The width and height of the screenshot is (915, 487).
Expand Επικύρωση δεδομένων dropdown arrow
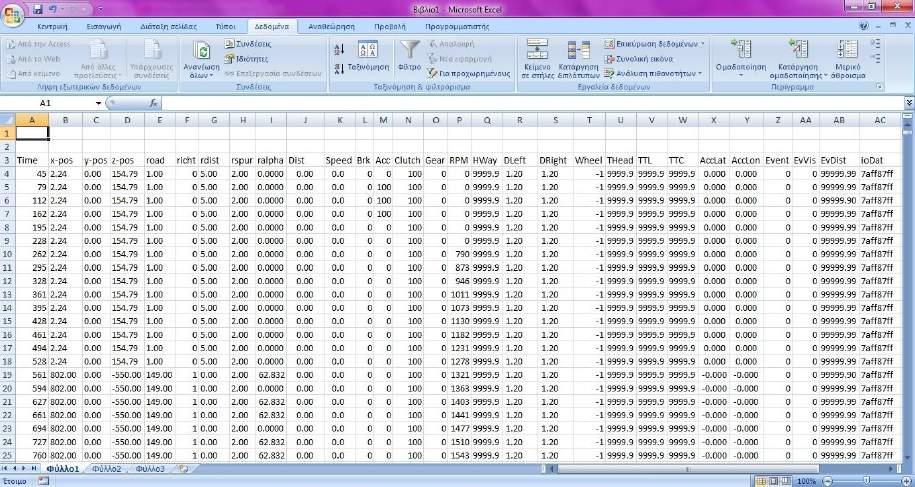pos(703,44)
